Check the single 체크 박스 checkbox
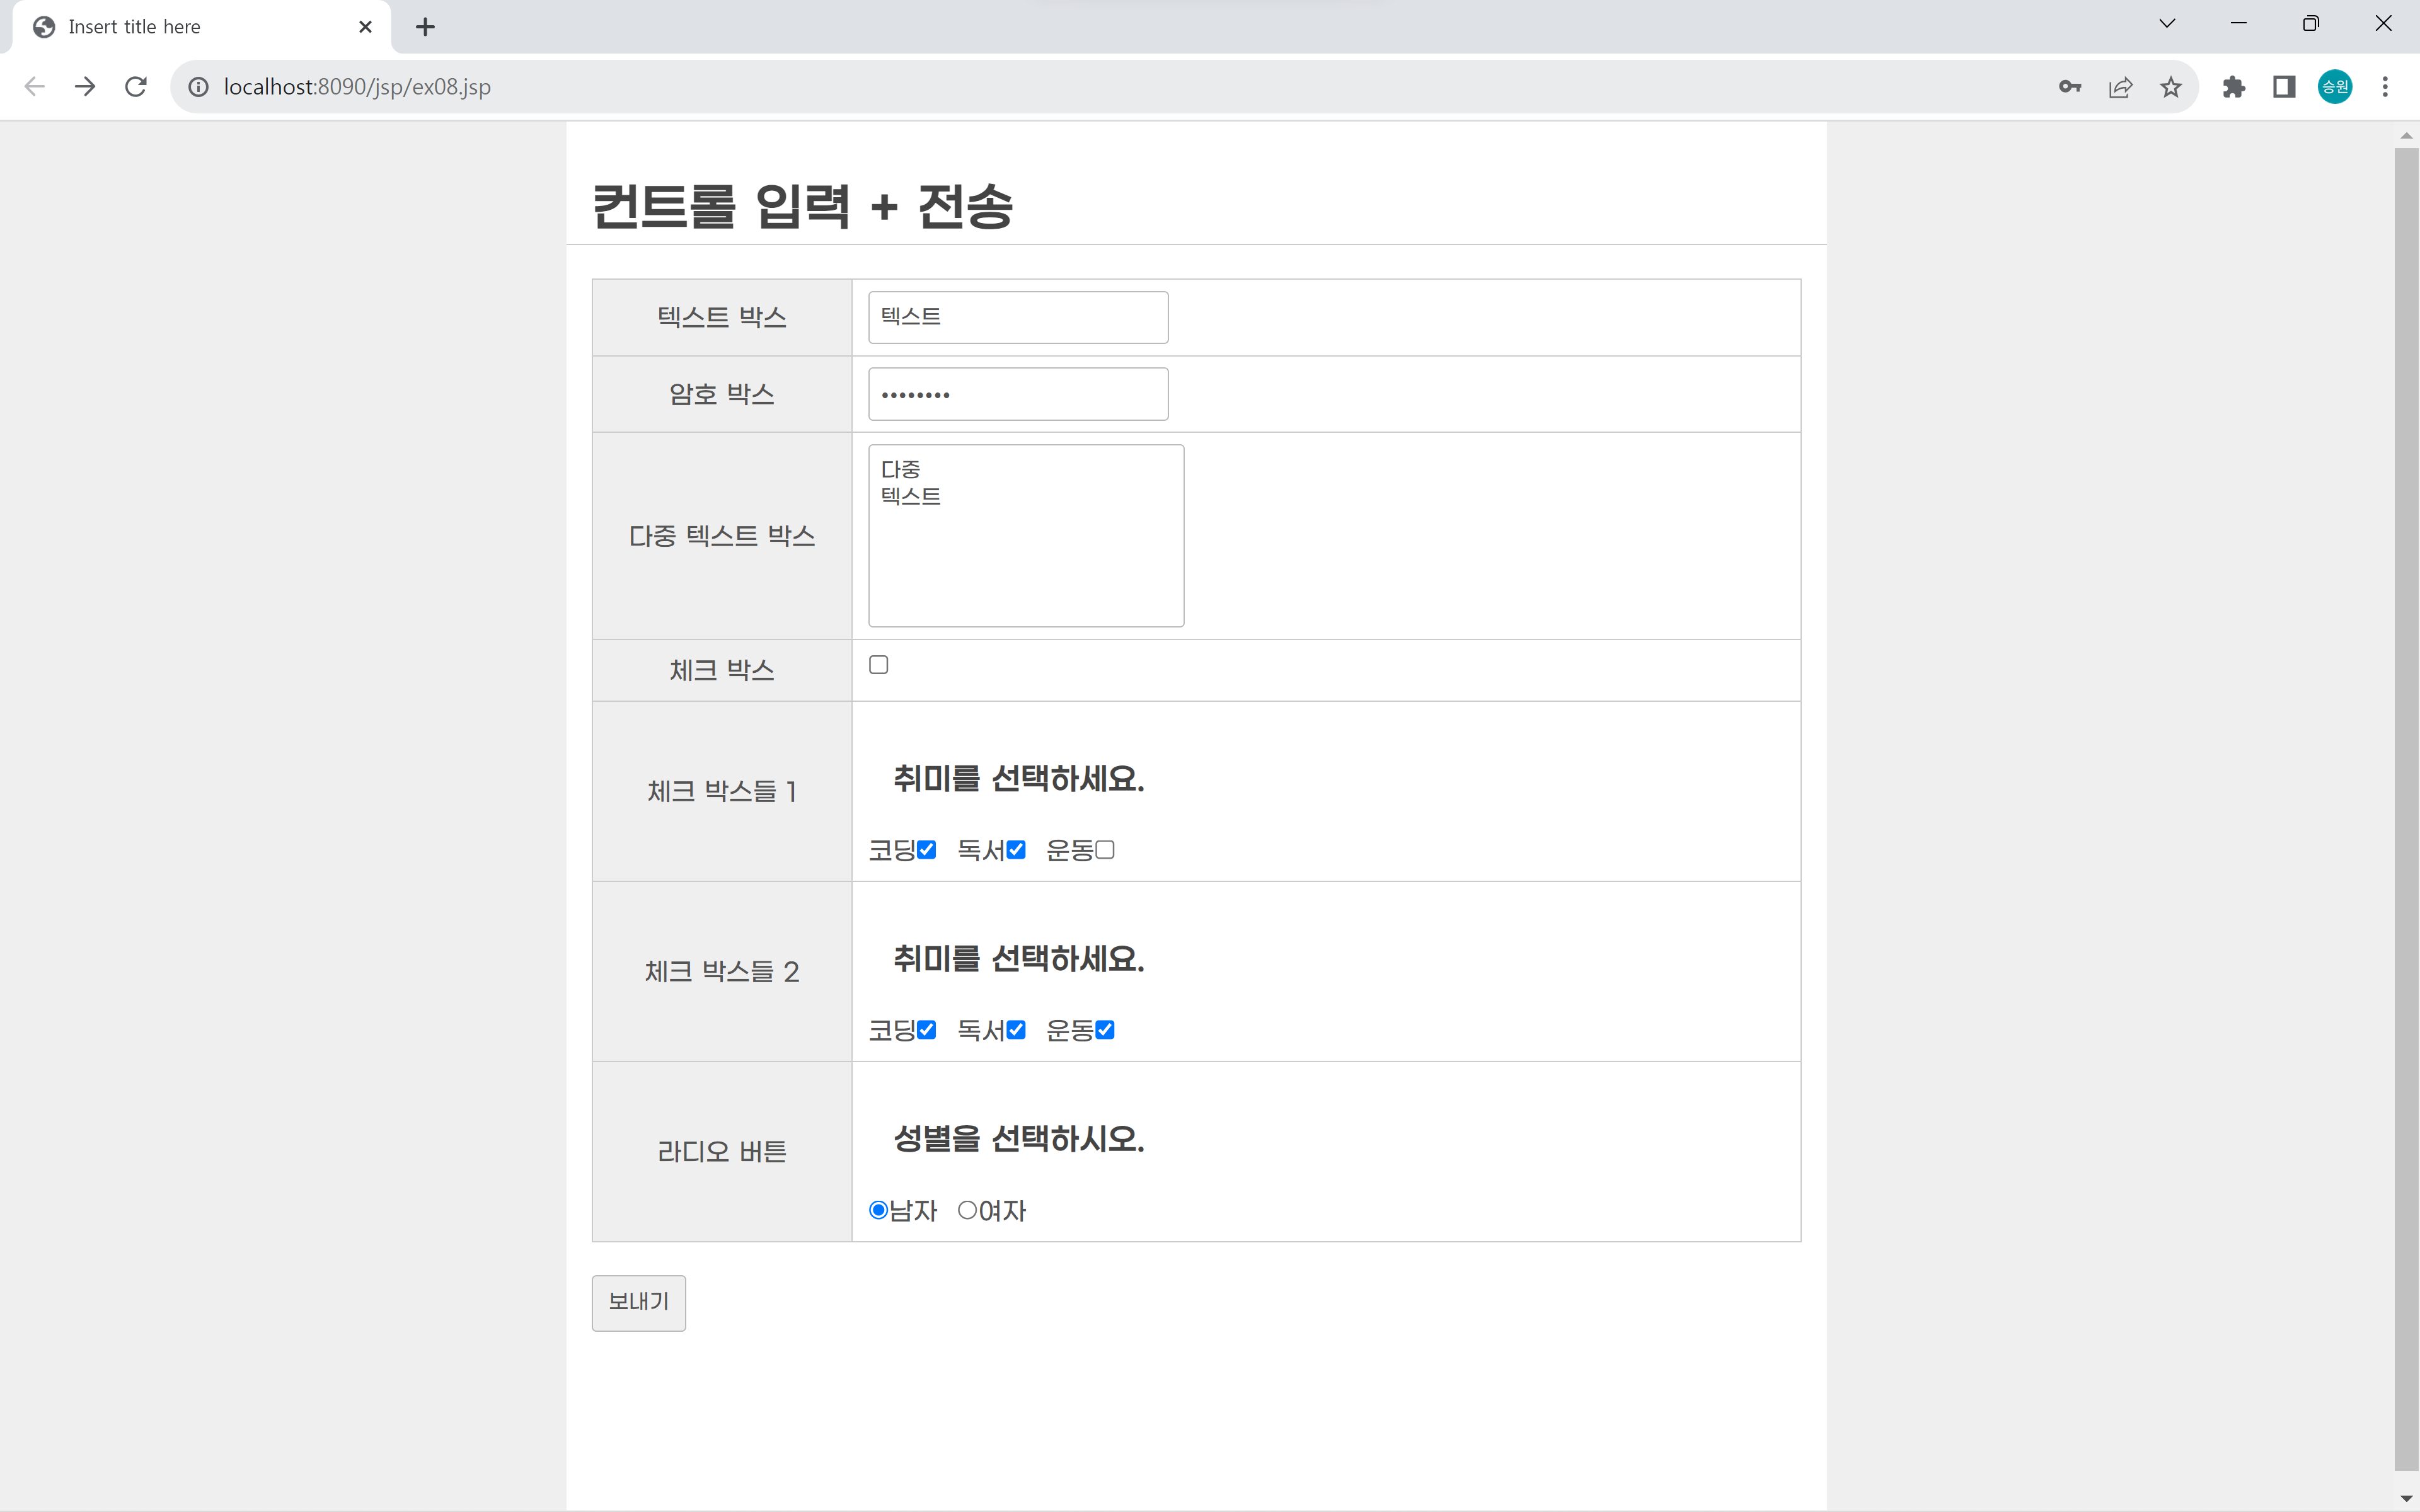The height and width of the screenshot is (1512, 2420). click(x=879, y=665)
